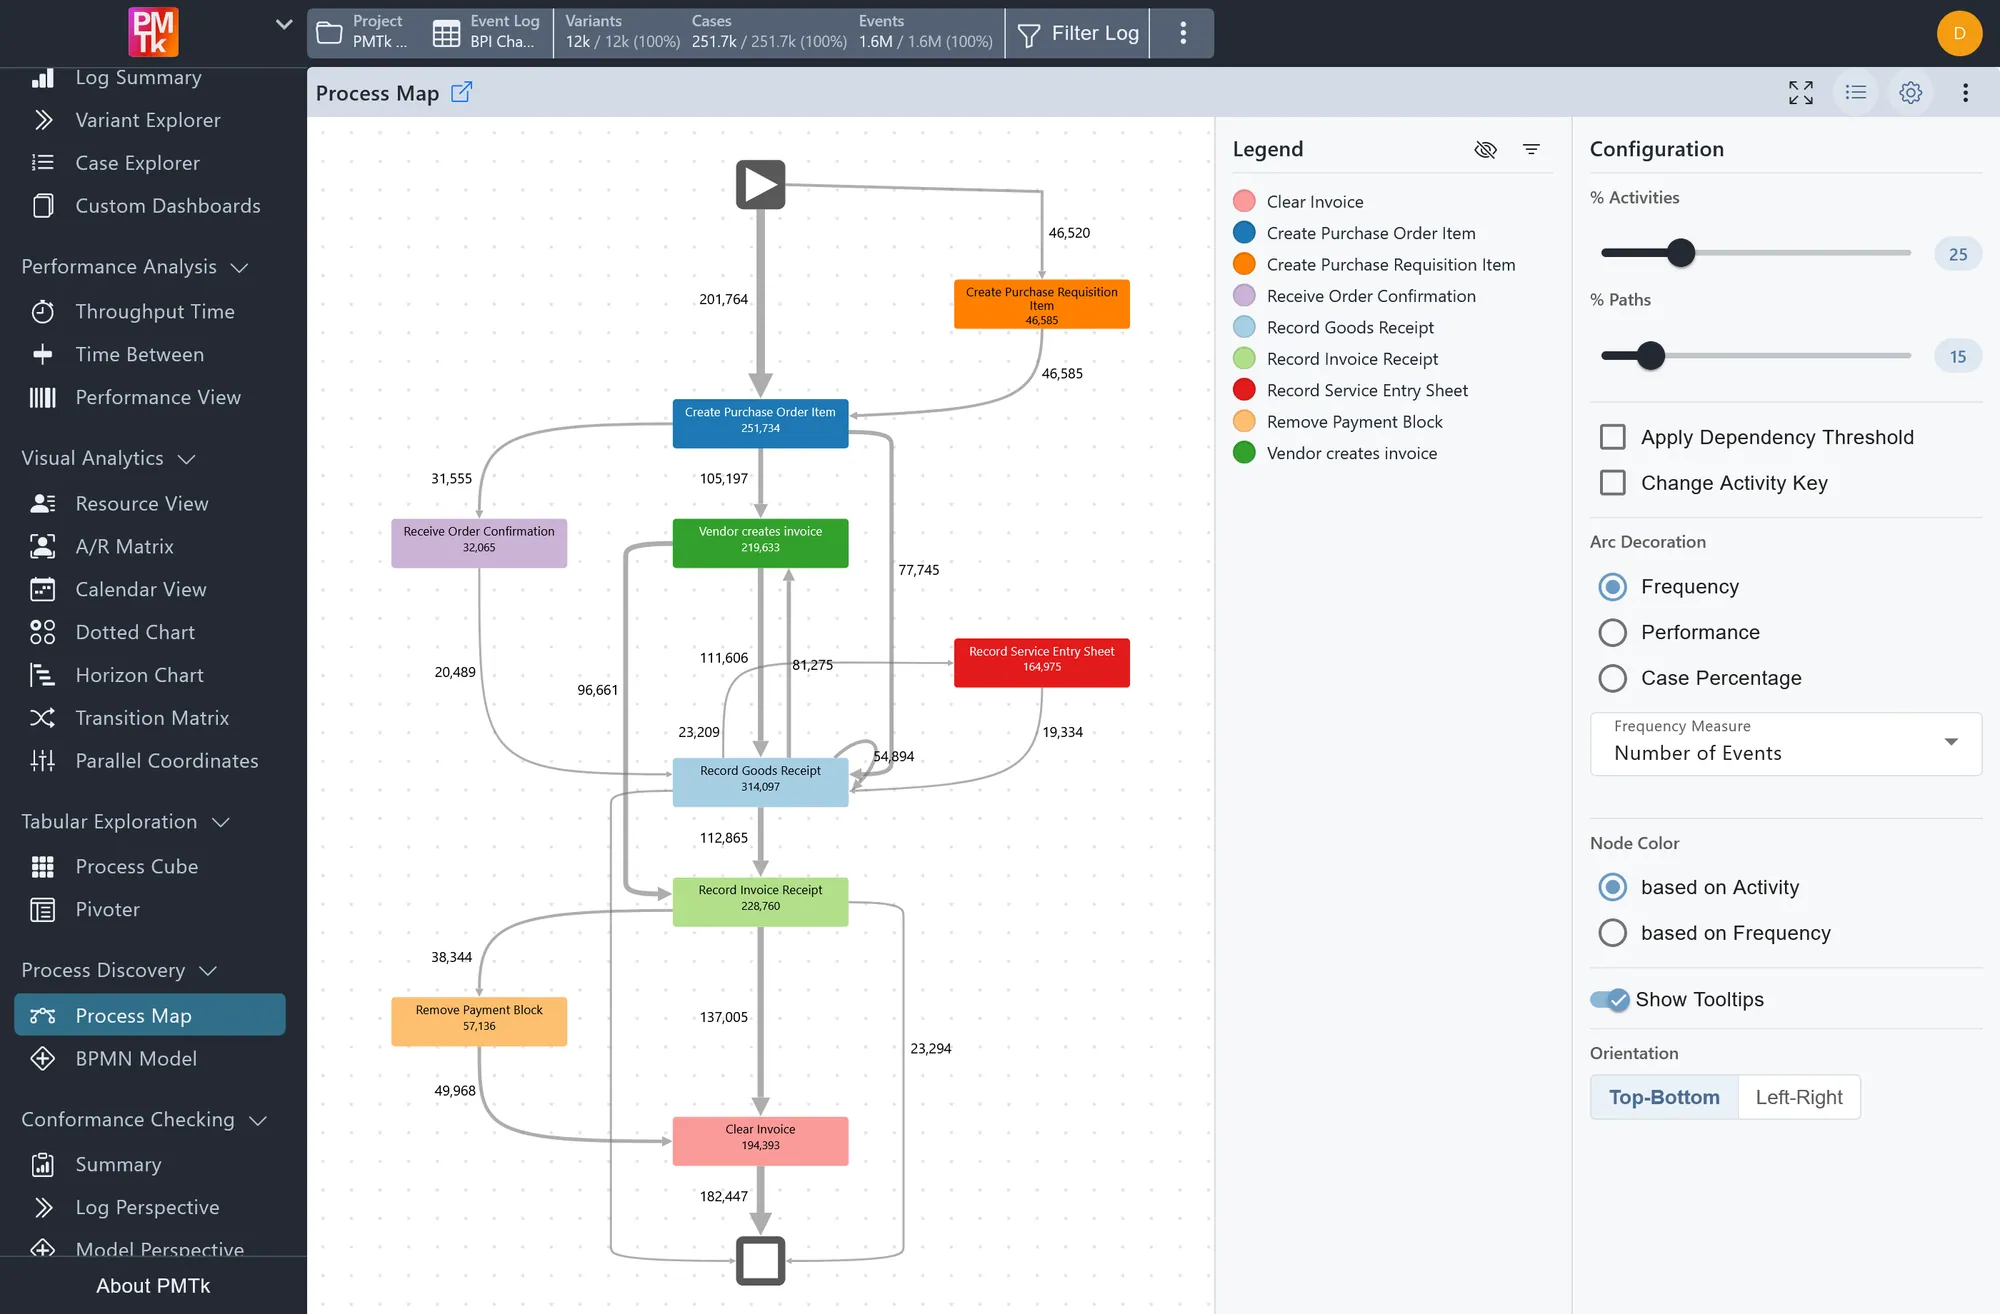2000x1314 pixels.
Task: Click the process start node
Action: click(x=760, y=185)
